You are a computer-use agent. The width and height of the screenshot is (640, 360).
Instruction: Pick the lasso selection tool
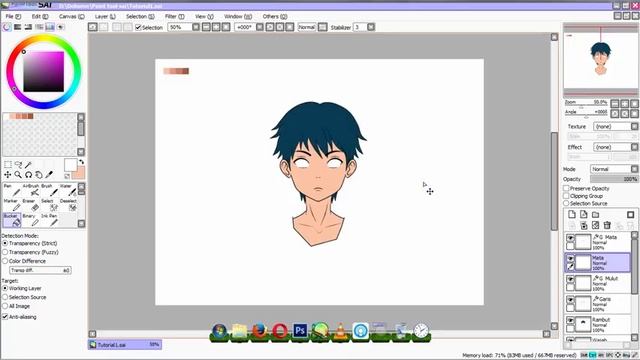tap(18, 164)
